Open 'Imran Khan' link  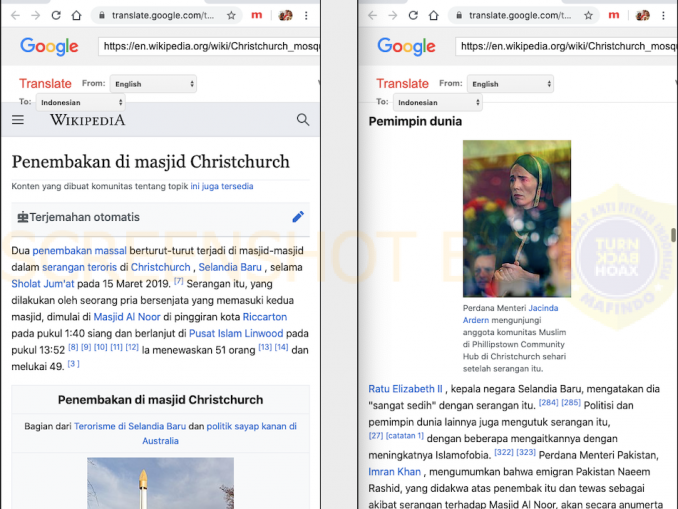pos(394,472)
